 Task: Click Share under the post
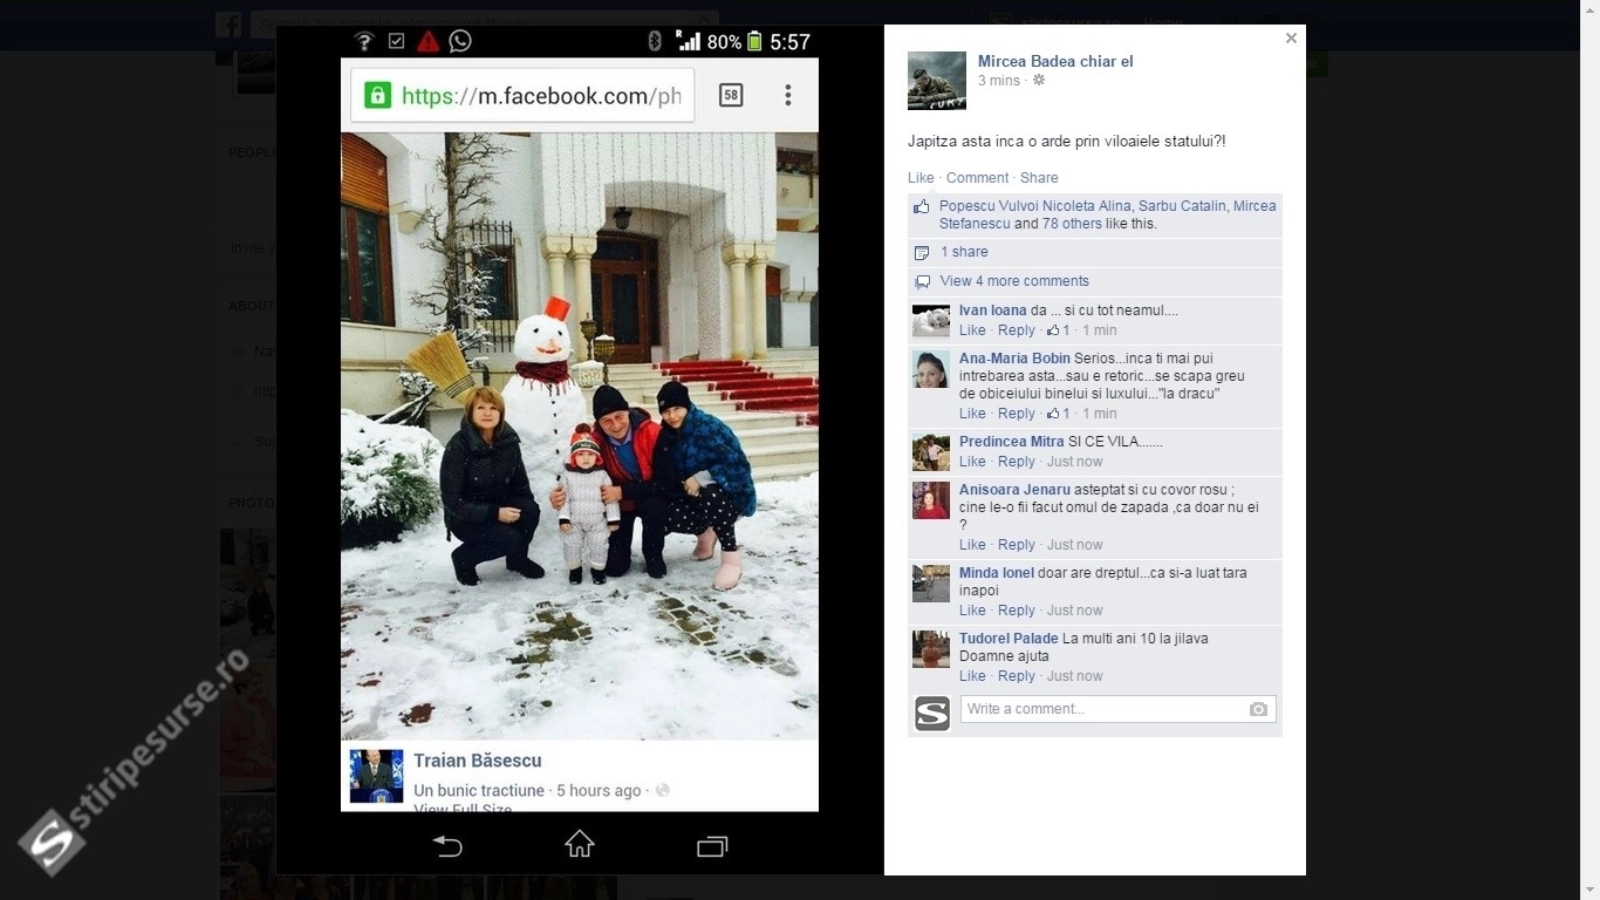coord(1038,178)
